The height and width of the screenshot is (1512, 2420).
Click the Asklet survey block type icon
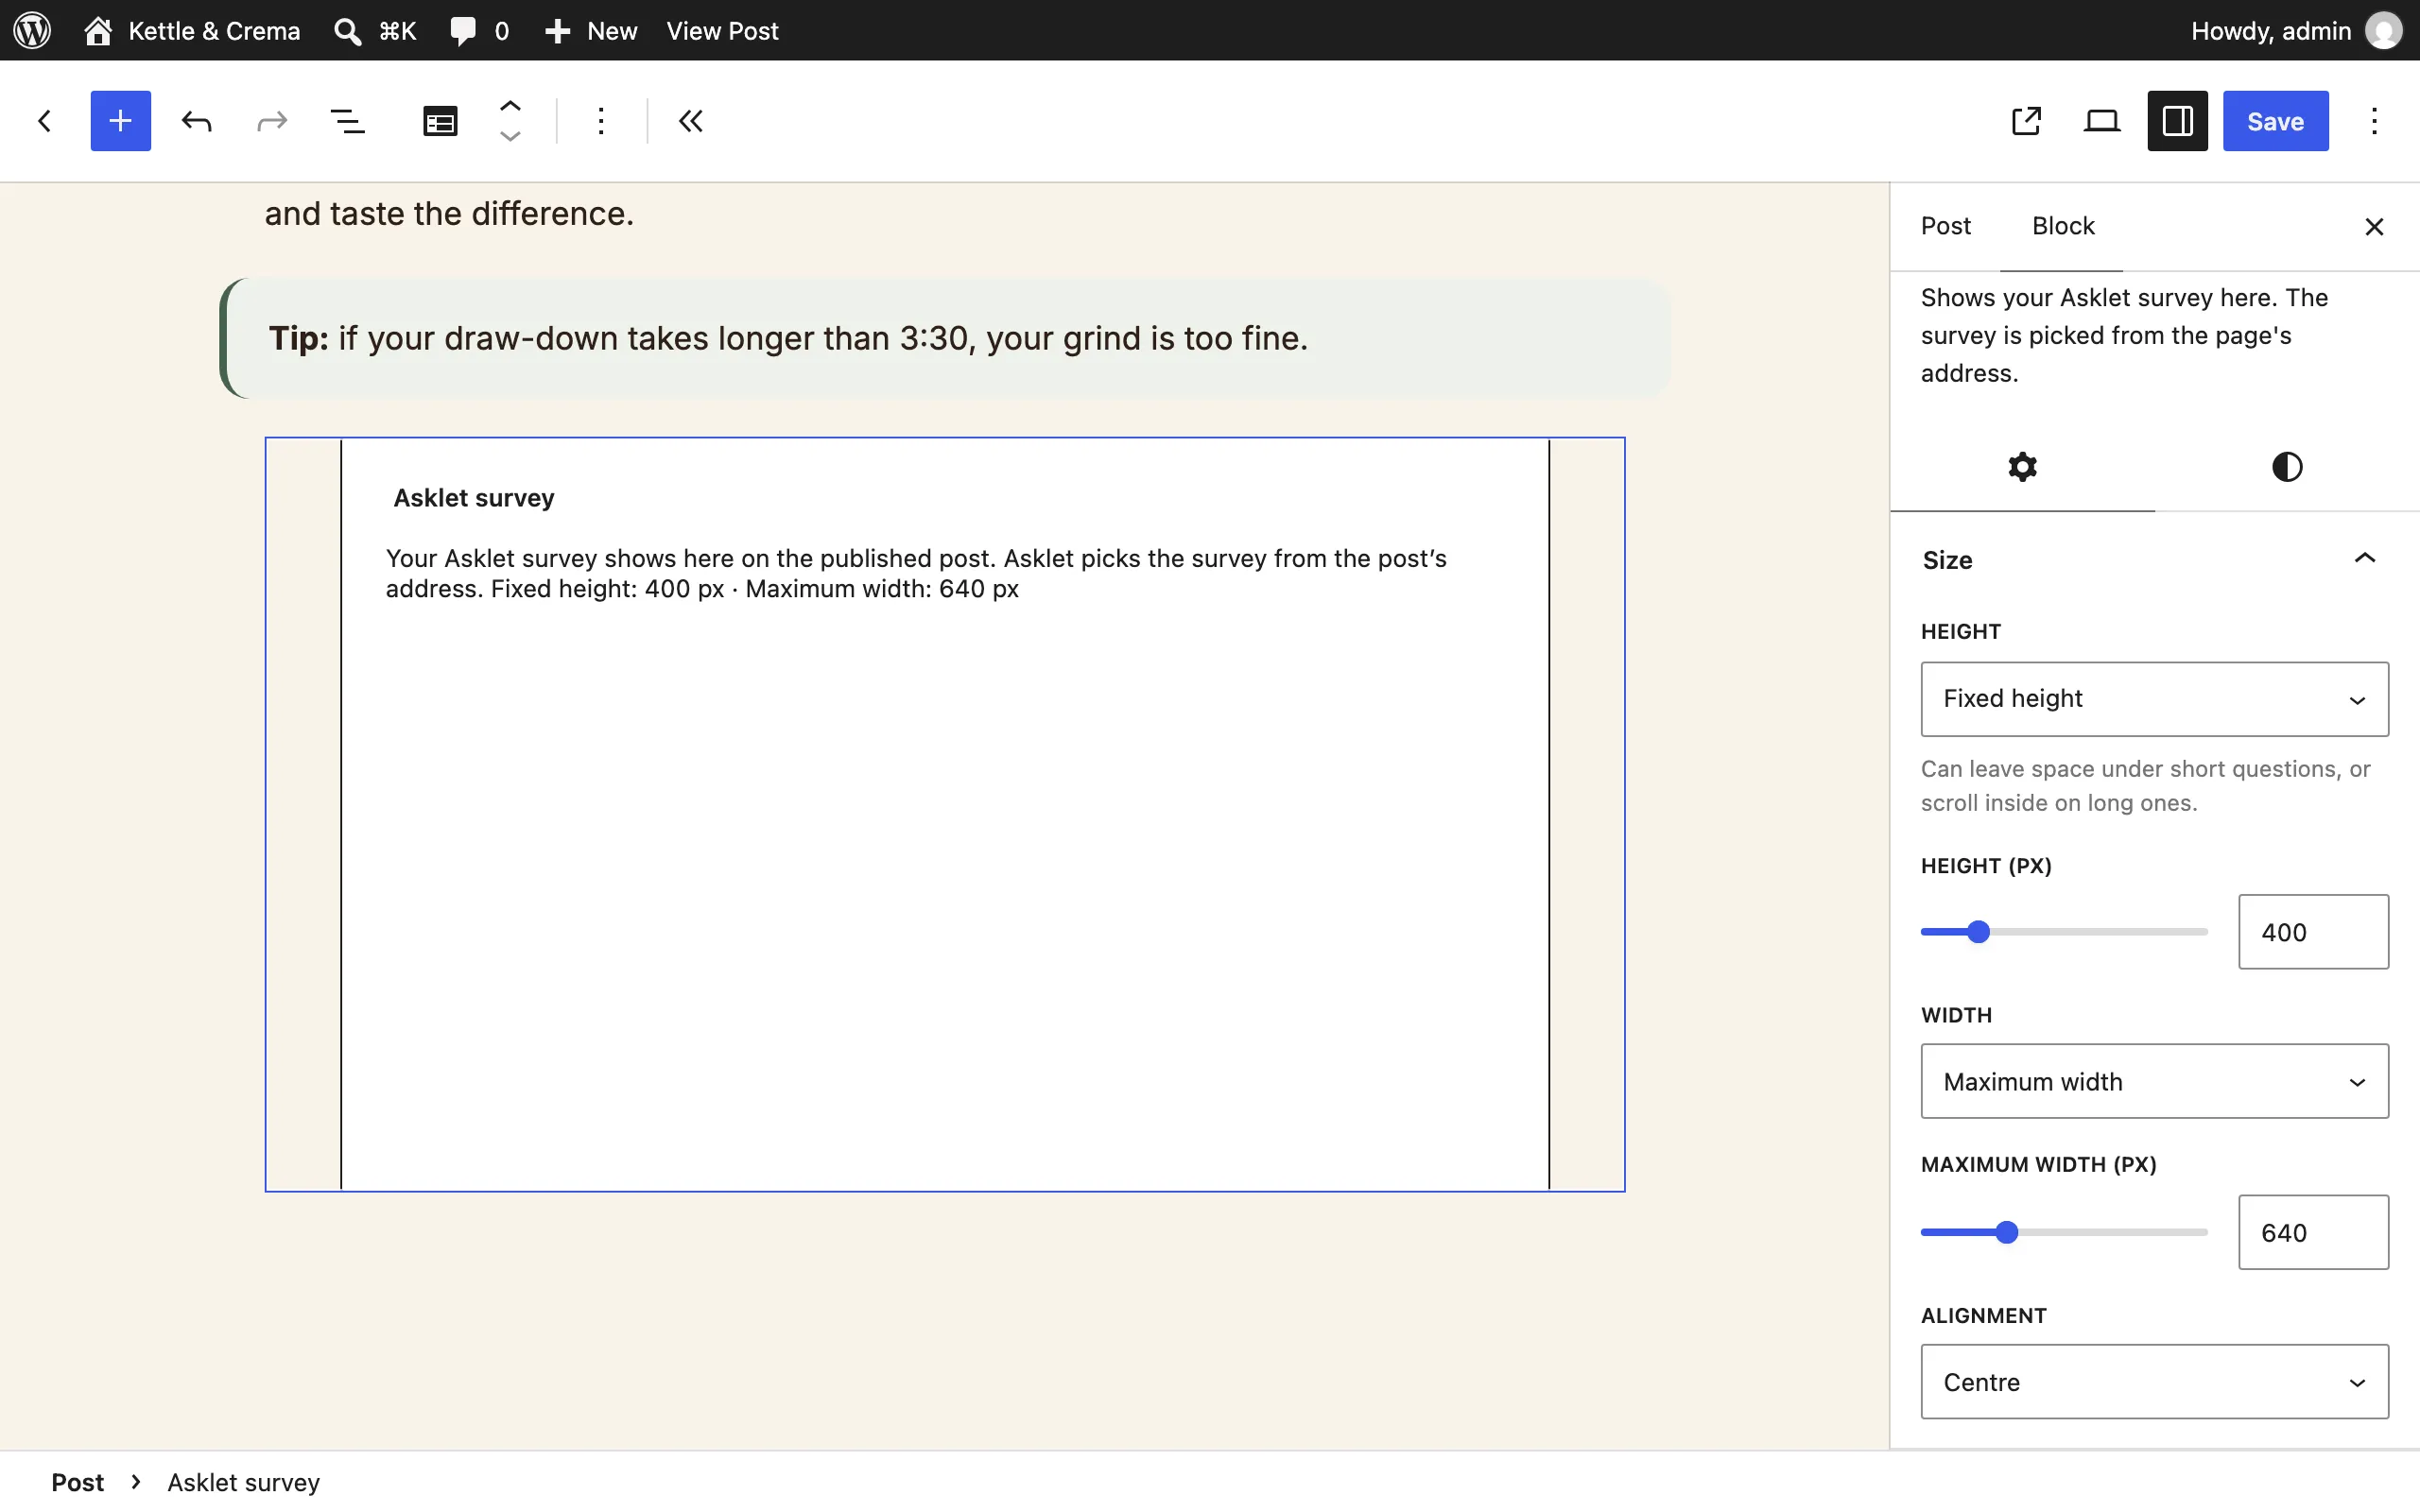440,121
